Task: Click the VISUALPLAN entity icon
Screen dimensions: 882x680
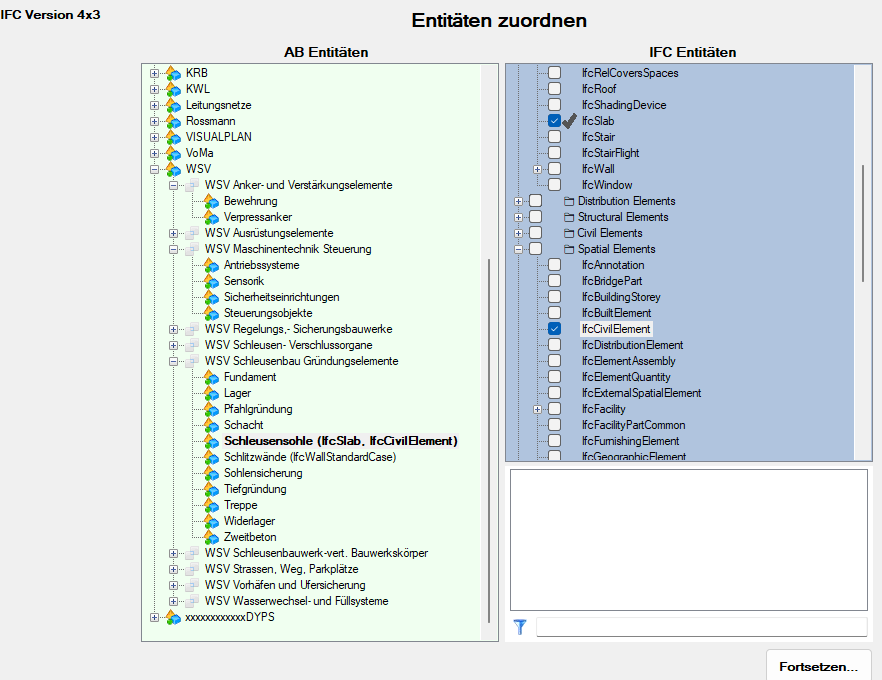Action: (173, 137)
